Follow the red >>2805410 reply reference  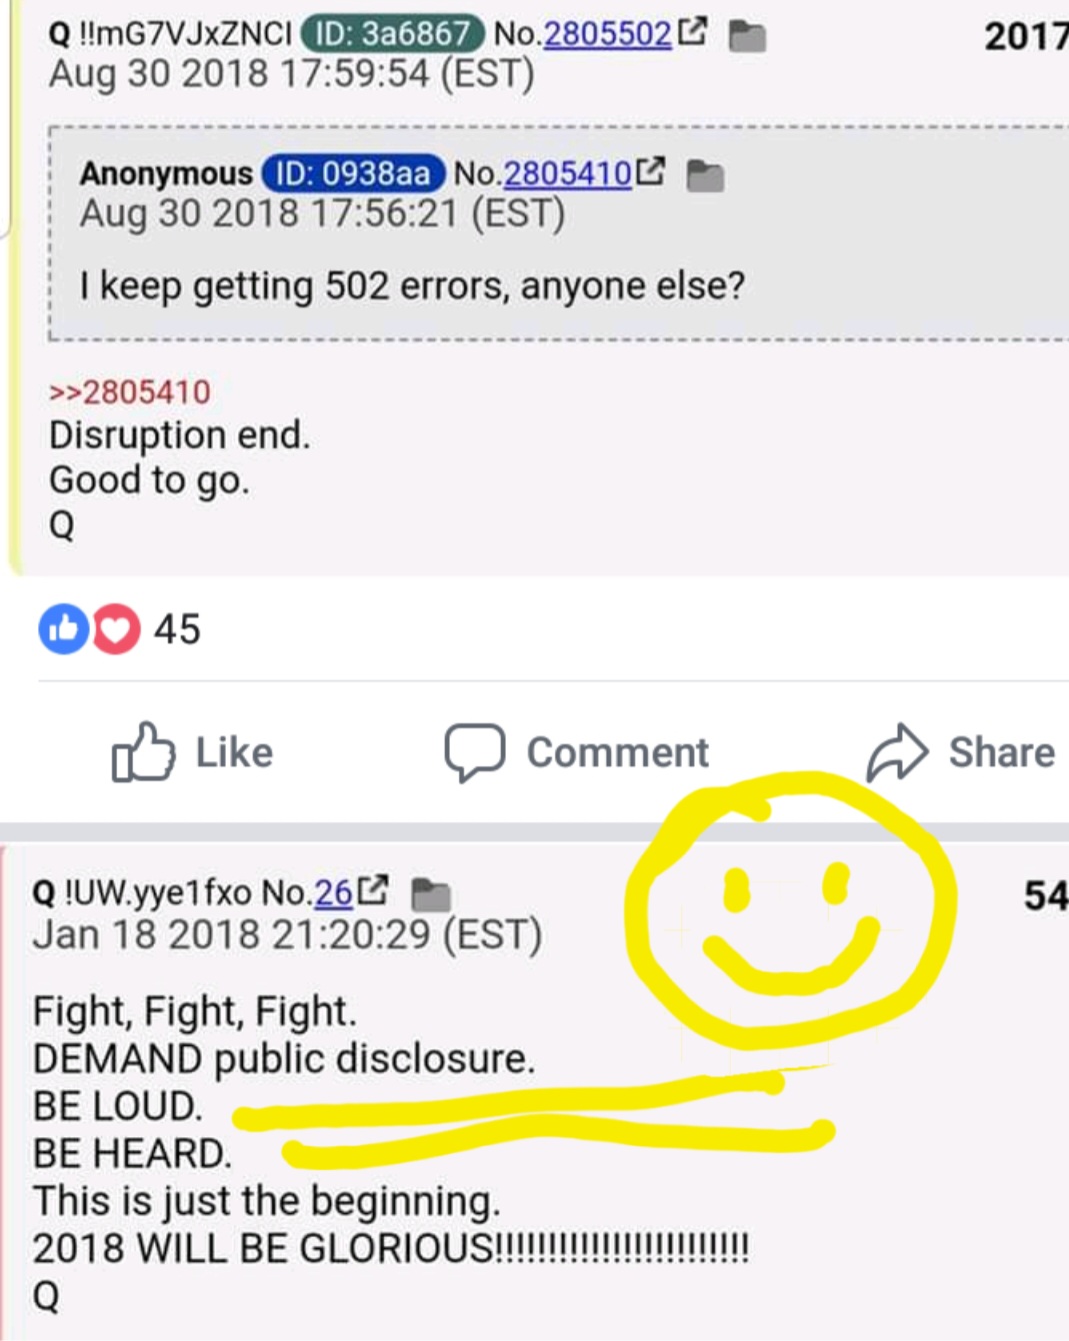pyautogui.click(x=130, y=392)
